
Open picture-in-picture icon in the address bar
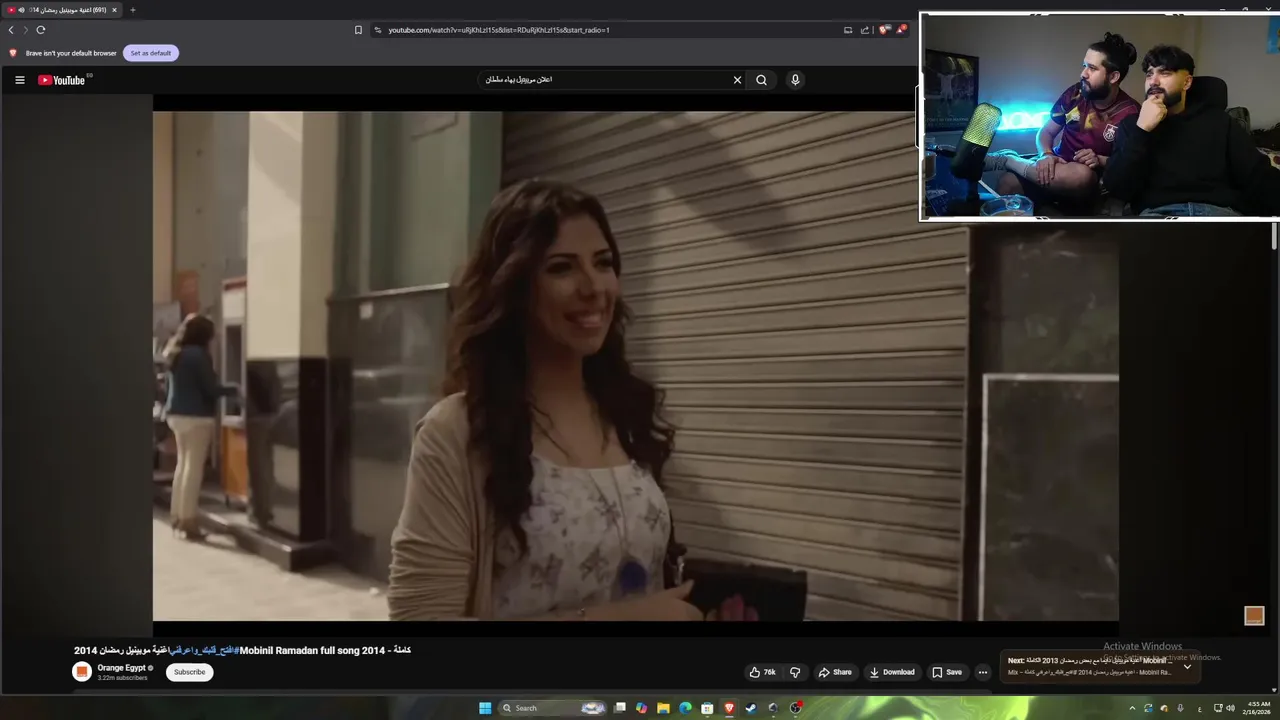point(848,30)
